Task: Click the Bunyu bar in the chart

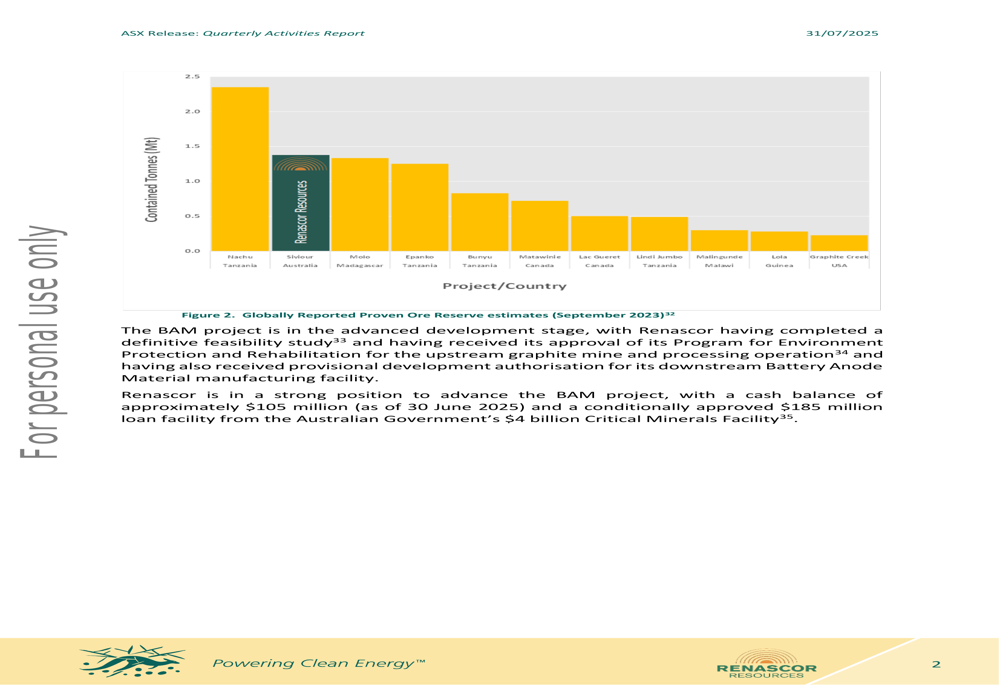Action: pos(480,222)
